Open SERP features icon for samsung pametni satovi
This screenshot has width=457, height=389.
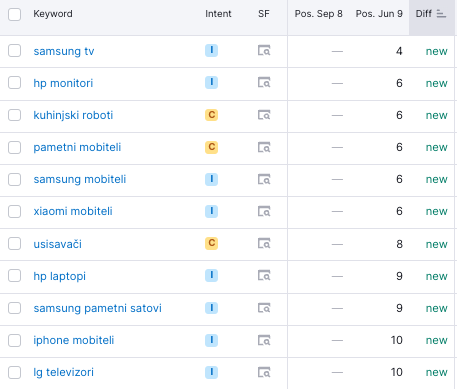[x=264, y=308]
